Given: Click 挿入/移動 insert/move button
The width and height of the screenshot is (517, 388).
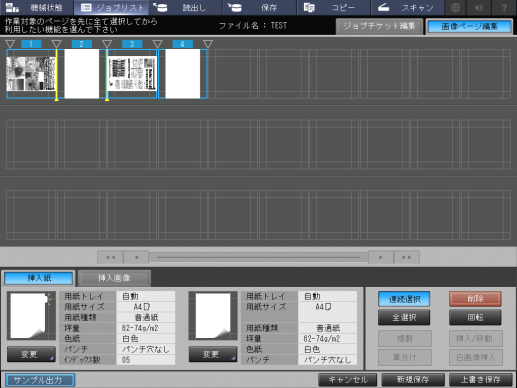Looking at the screenshot, I should [476, 339].
